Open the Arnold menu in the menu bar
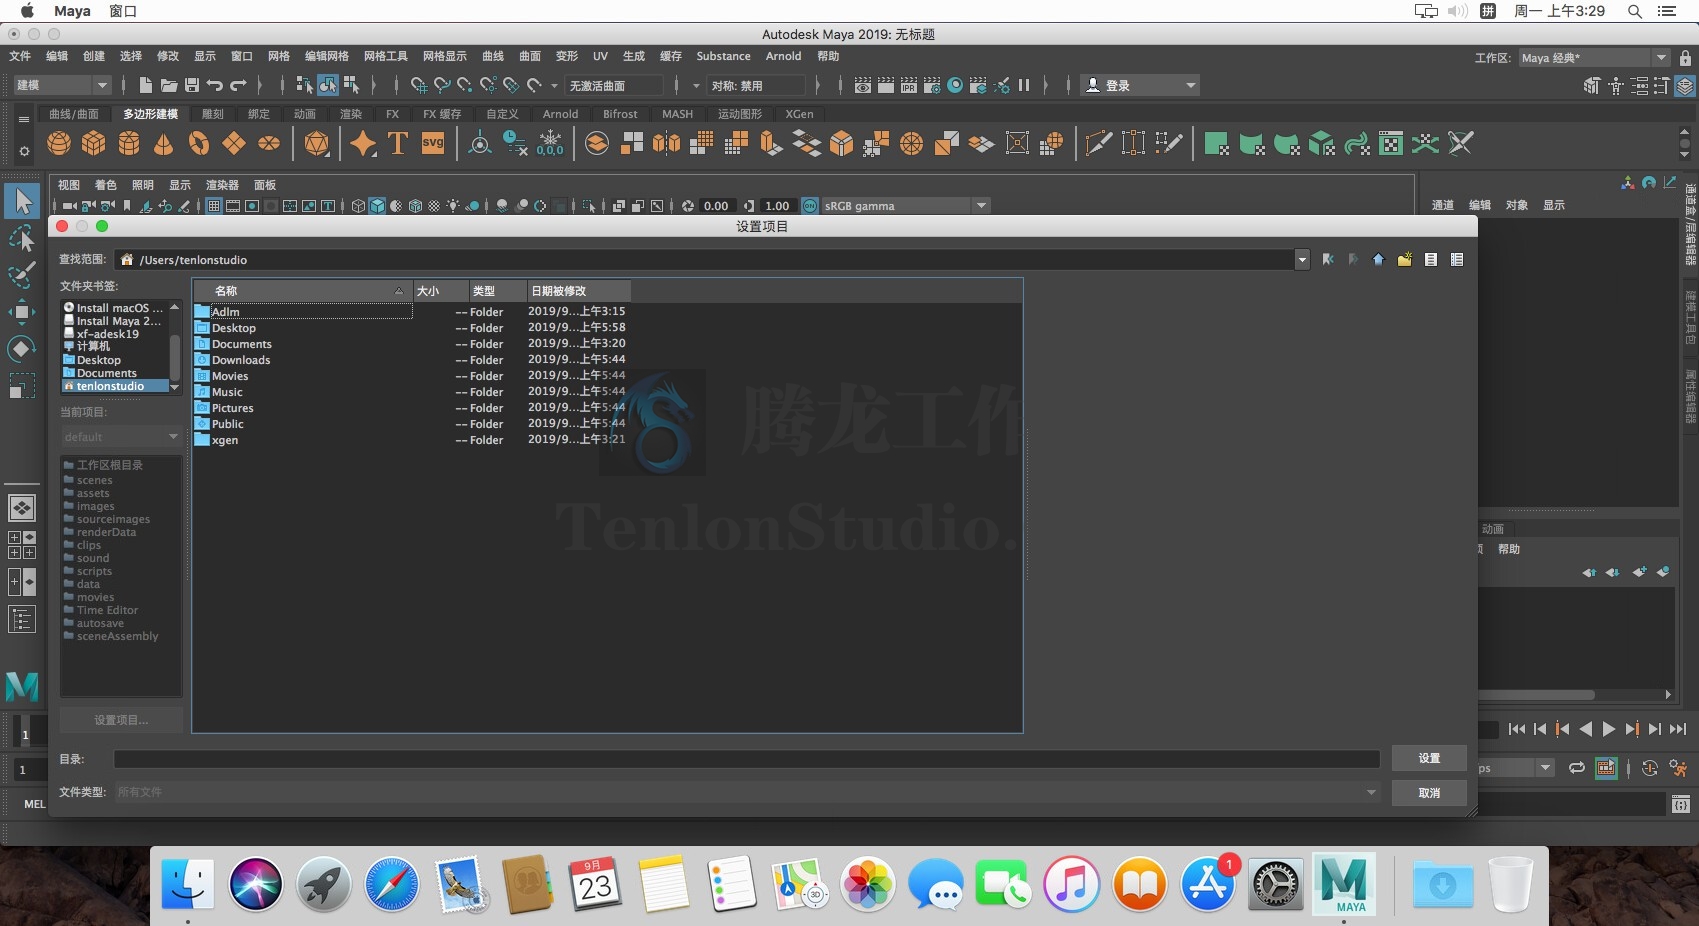Image resolution: width=1699 pixels, height=926 pixels. pyautogui.click(x=783, y=56)
